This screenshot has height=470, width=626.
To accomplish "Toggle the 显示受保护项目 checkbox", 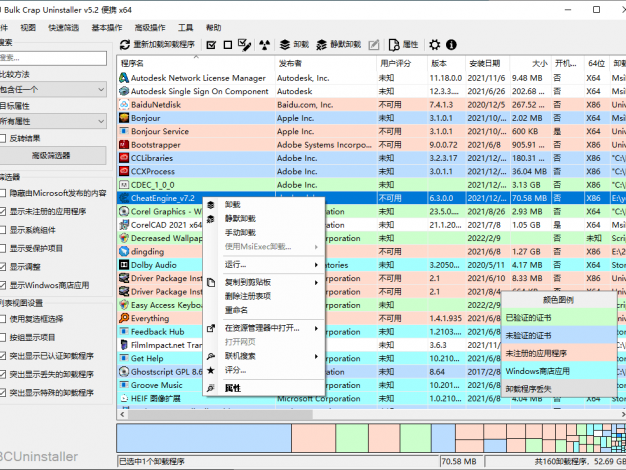I will 2,248.
